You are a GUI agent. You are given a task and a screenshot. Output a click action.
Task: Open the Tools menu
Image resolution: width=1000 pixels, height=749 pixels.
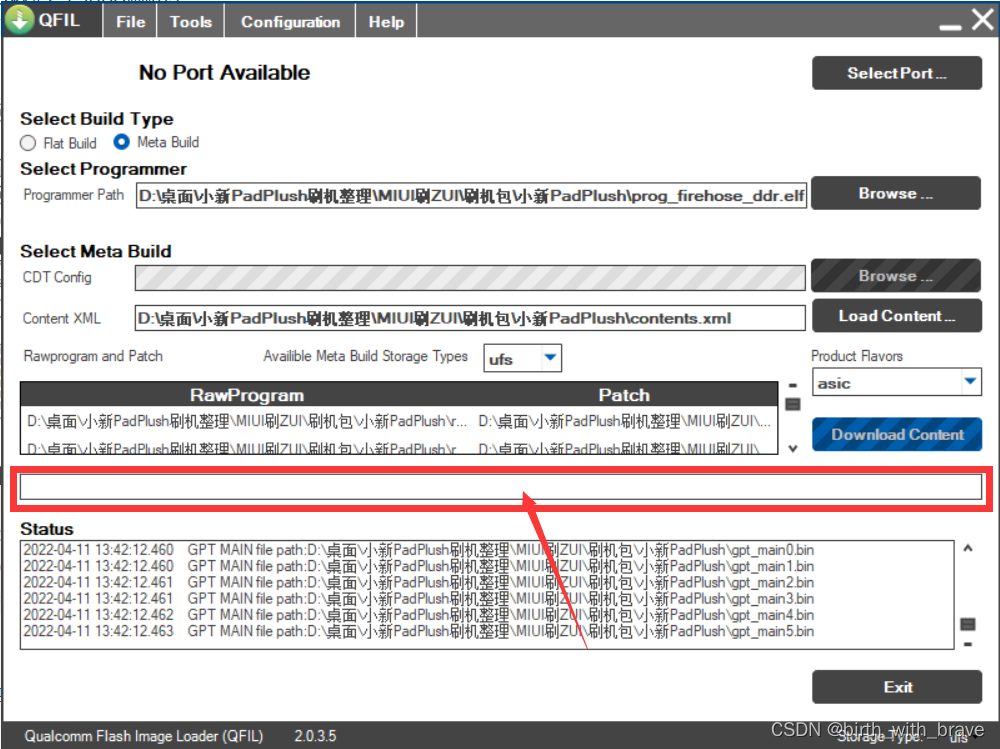click(x=190, y=22)
